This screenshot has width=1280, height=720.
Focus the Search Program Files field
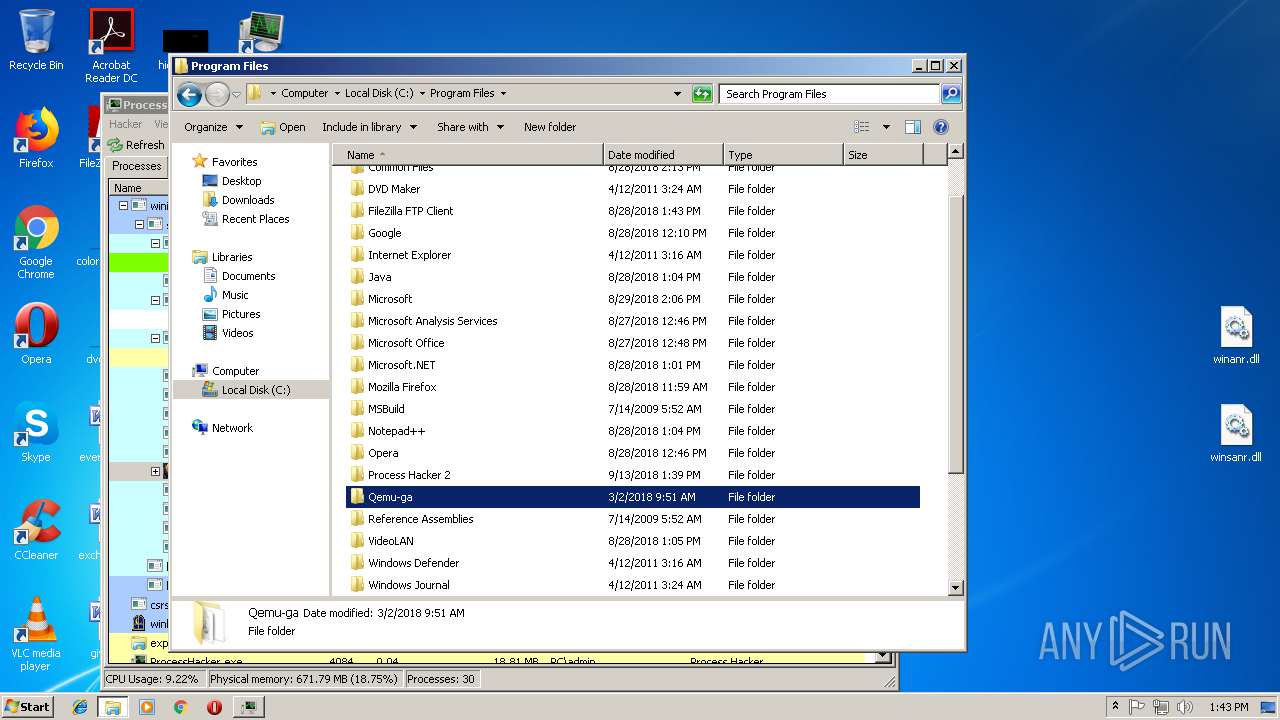pyautogui.click(x=829, y=94)
